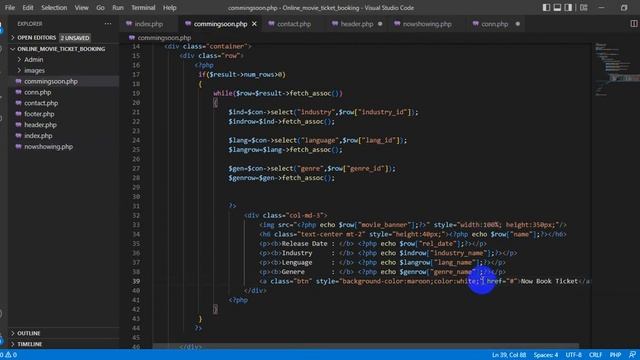Viewport: 640px width, 360px height.
Task: Click PHP icon in commingsoon.php breadcrumb
Action: (x=131, y=38)
